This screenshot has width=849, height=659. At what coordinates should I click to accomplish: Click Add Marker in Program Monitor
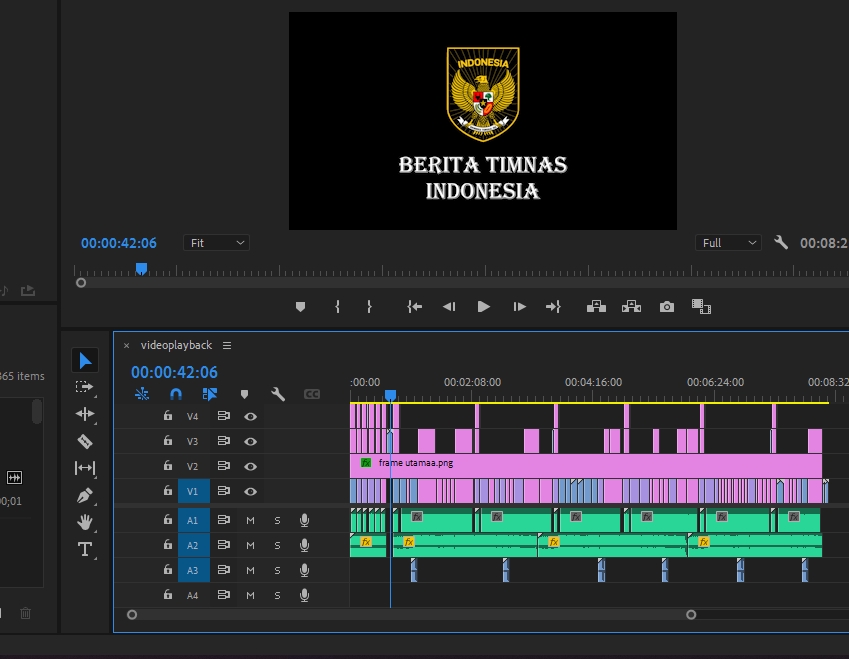click(301, 307)
